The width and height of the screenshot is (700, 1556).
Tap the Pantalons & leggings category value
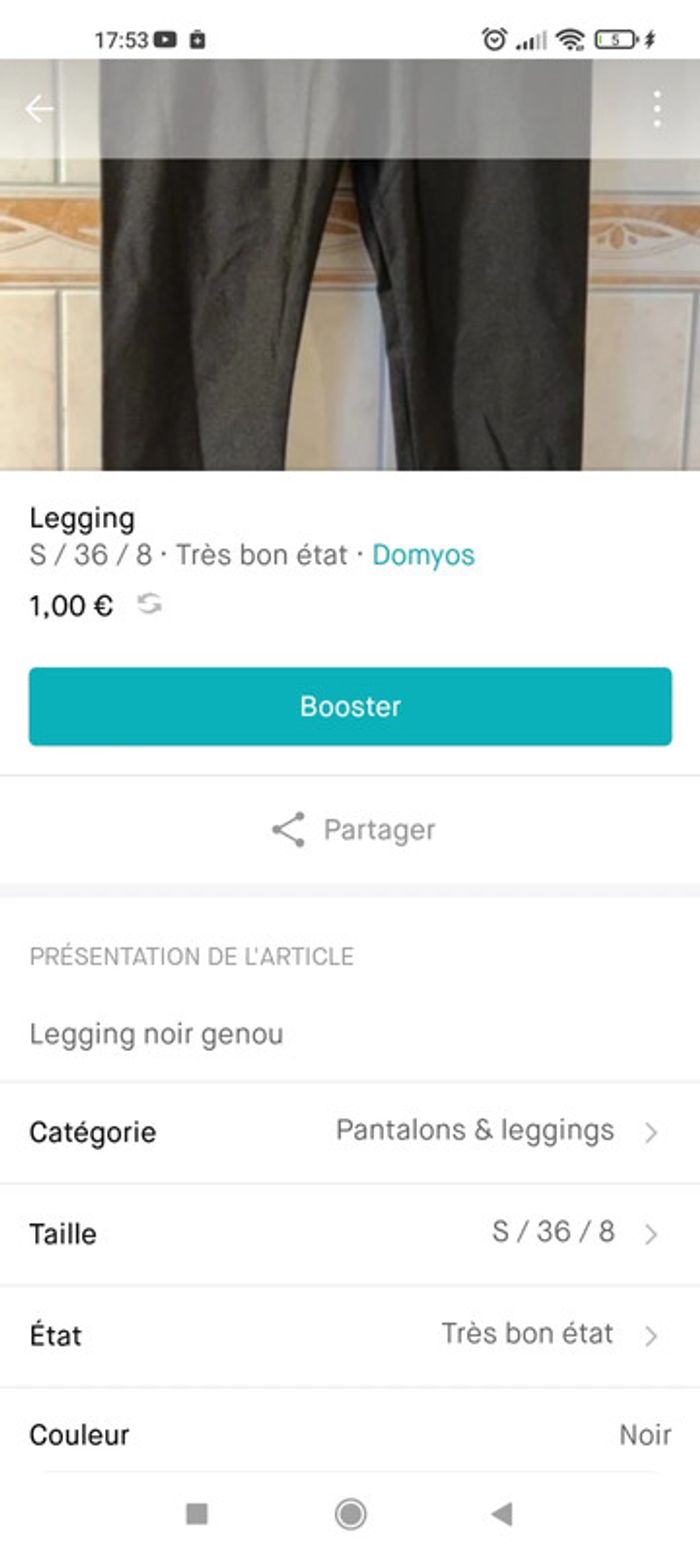(475, 1131)
